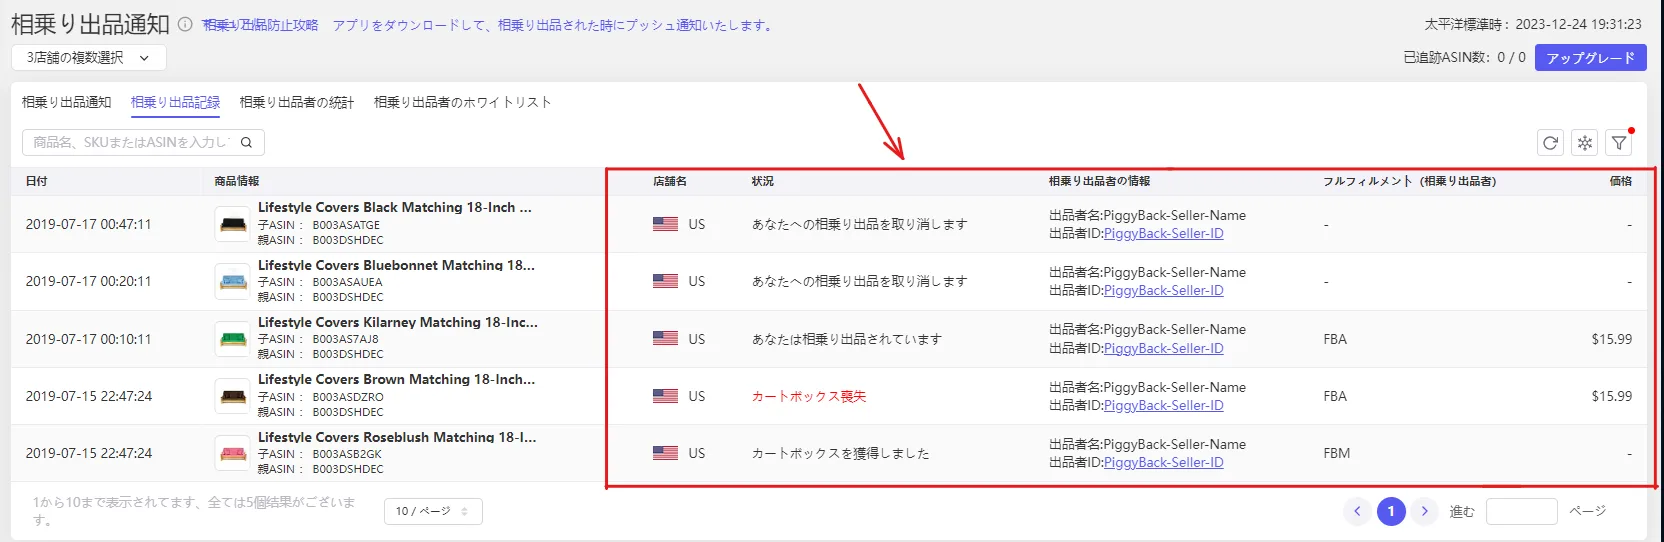1664x542 pixels.
Task: Click product thumbnail for Black Matching cover
Action: [x=233, y=224]
